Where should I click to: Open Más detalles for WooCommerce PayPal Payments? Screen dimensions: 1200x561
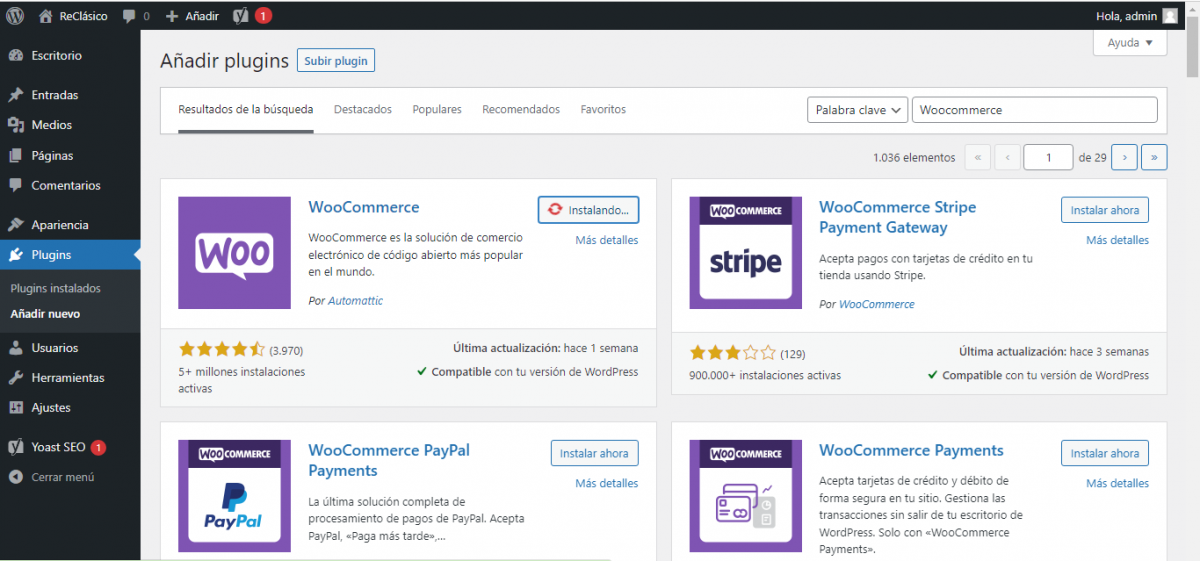pyautogui.click(x=606, y=483)
